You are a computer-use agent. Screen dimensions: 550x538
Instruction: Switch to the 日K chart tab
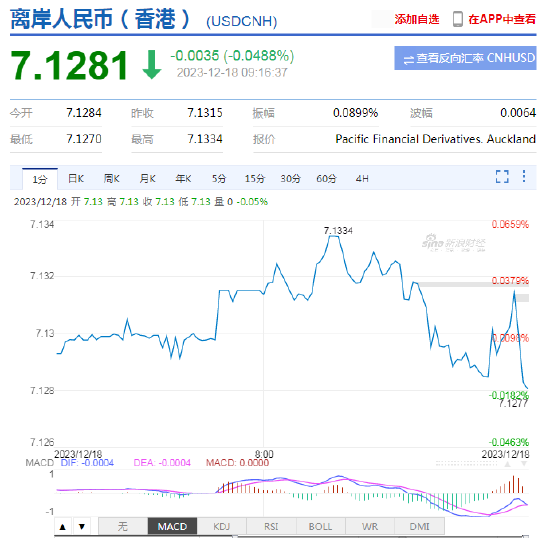click(76, 179)
